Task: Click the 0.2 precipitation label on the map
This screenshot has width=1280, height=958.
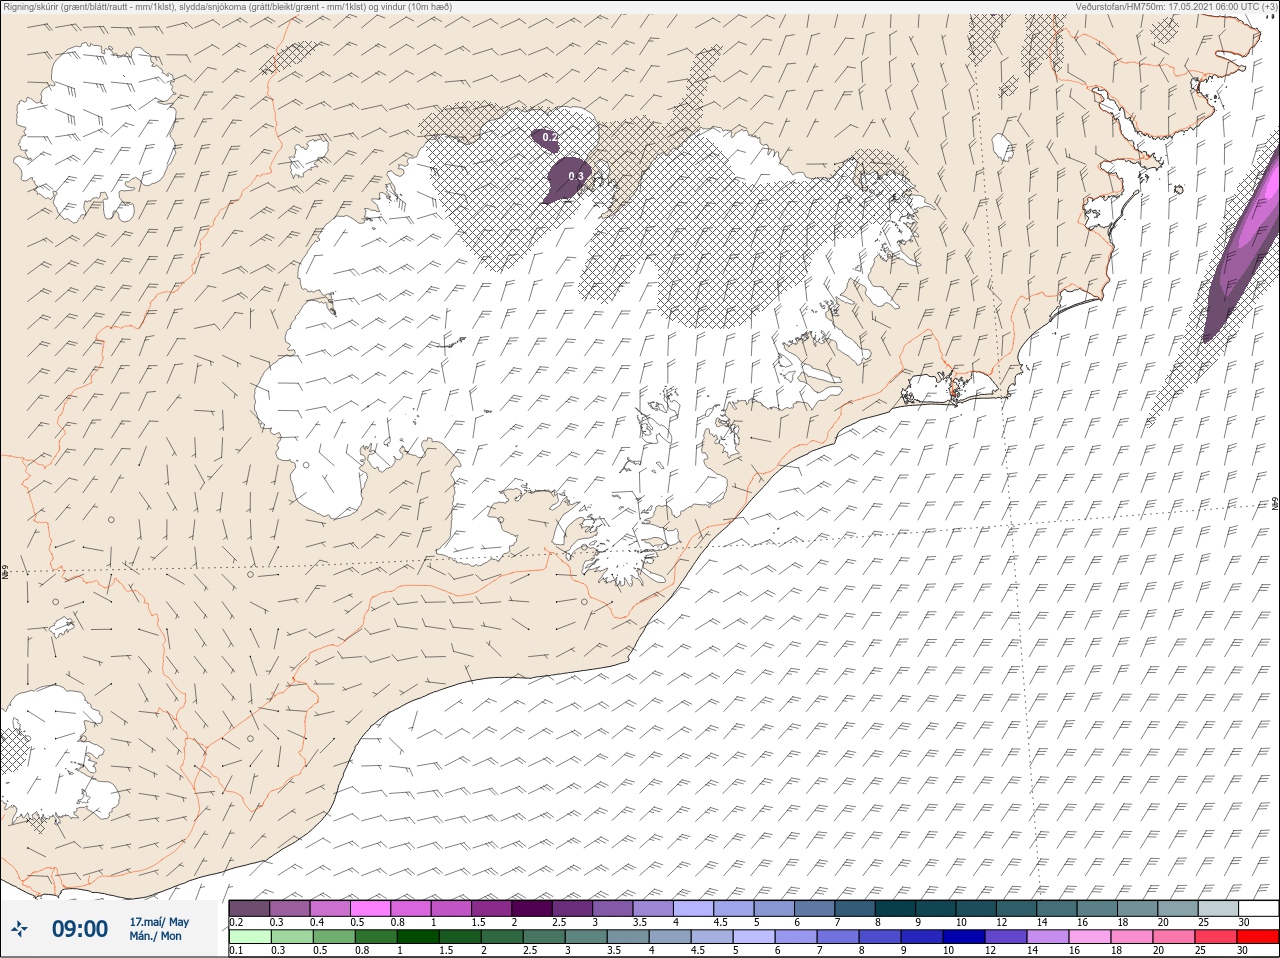Action: pos(550,137)
